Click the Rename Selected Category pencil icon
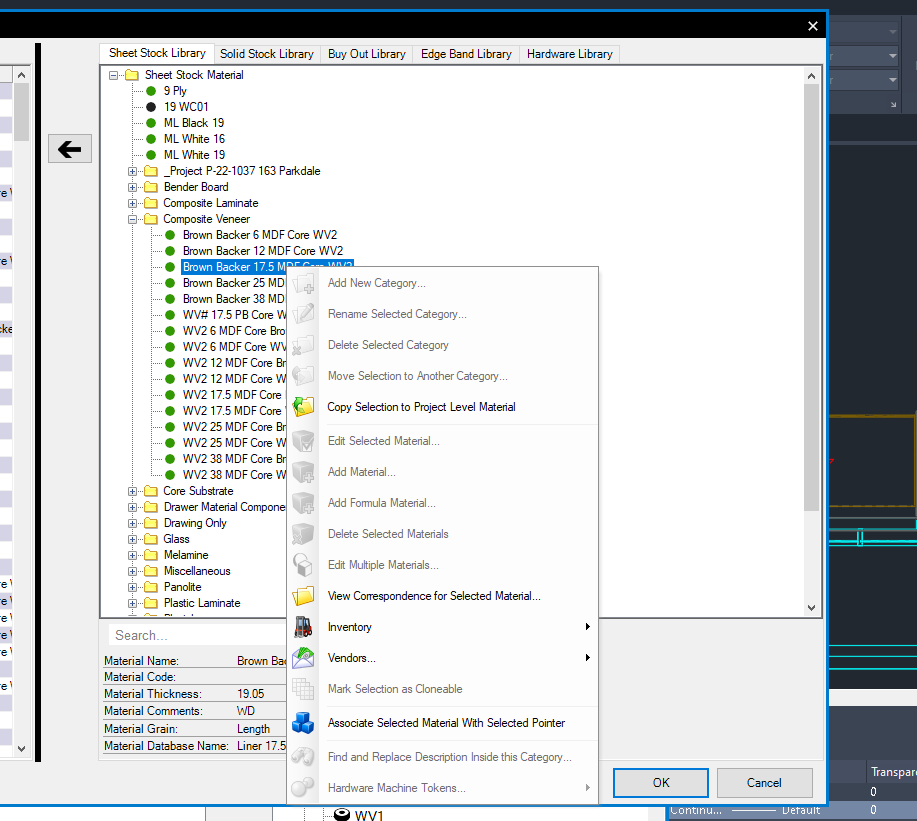 pos(304,314)
